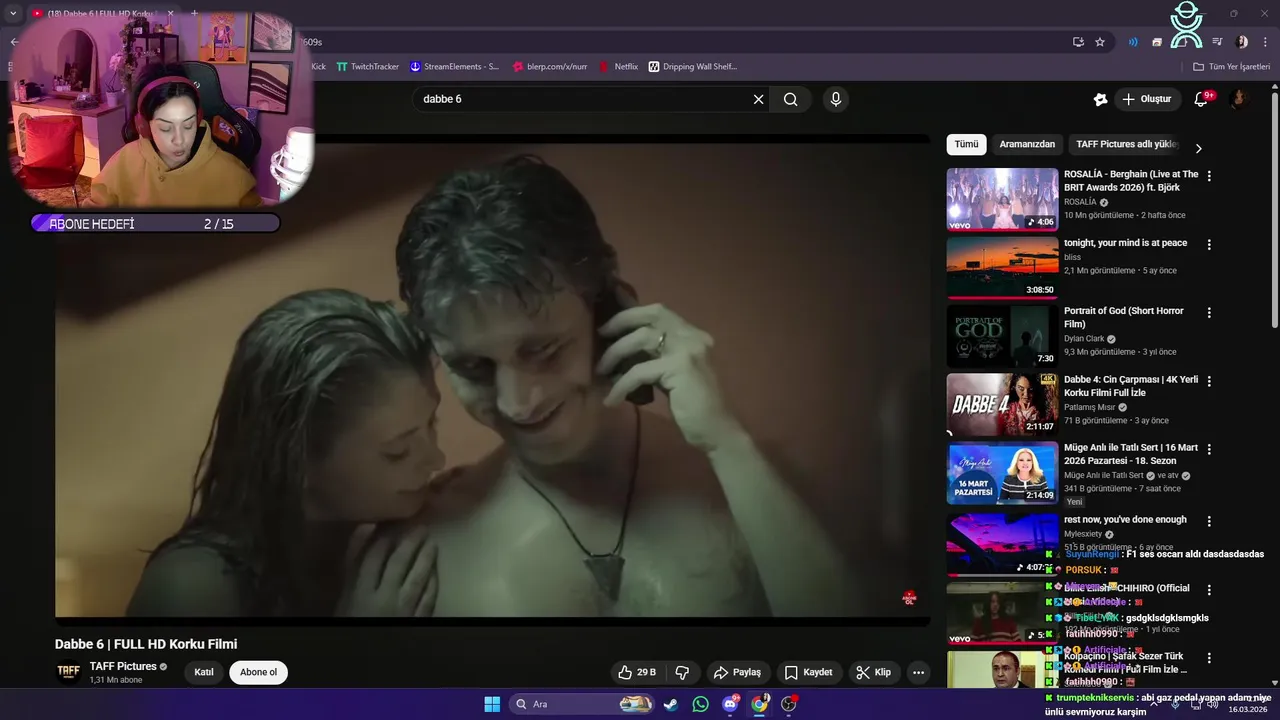This screenshot has width=1280, height=720.
Task: Open tonight, your mind is at peace thumbnail
Action: point(1002,267)
